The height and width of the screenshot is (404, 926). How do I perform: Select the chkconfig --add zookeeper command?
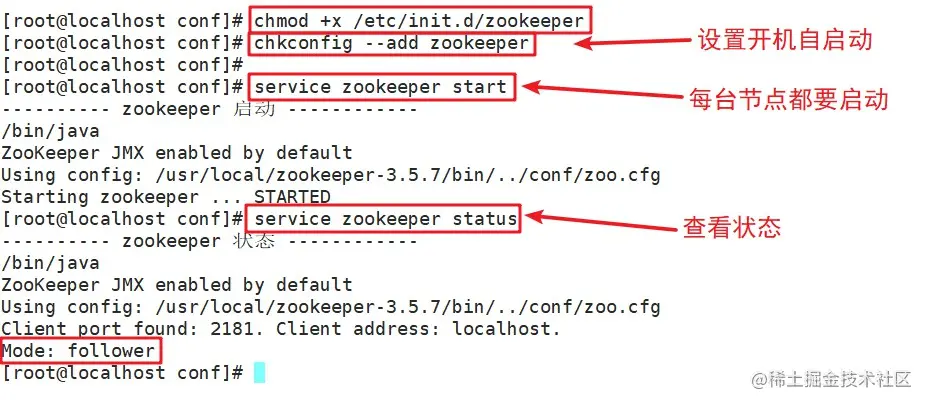(392, 44)
